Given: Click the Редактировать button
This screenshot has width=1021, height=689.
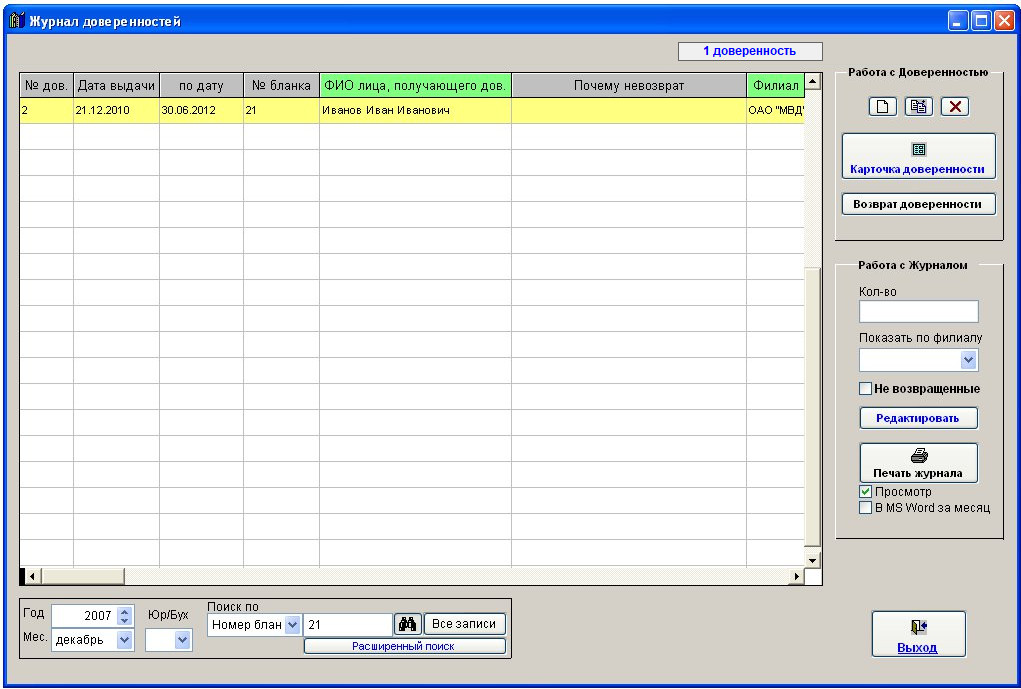Looking at the screenshot, I should point(918,418).
